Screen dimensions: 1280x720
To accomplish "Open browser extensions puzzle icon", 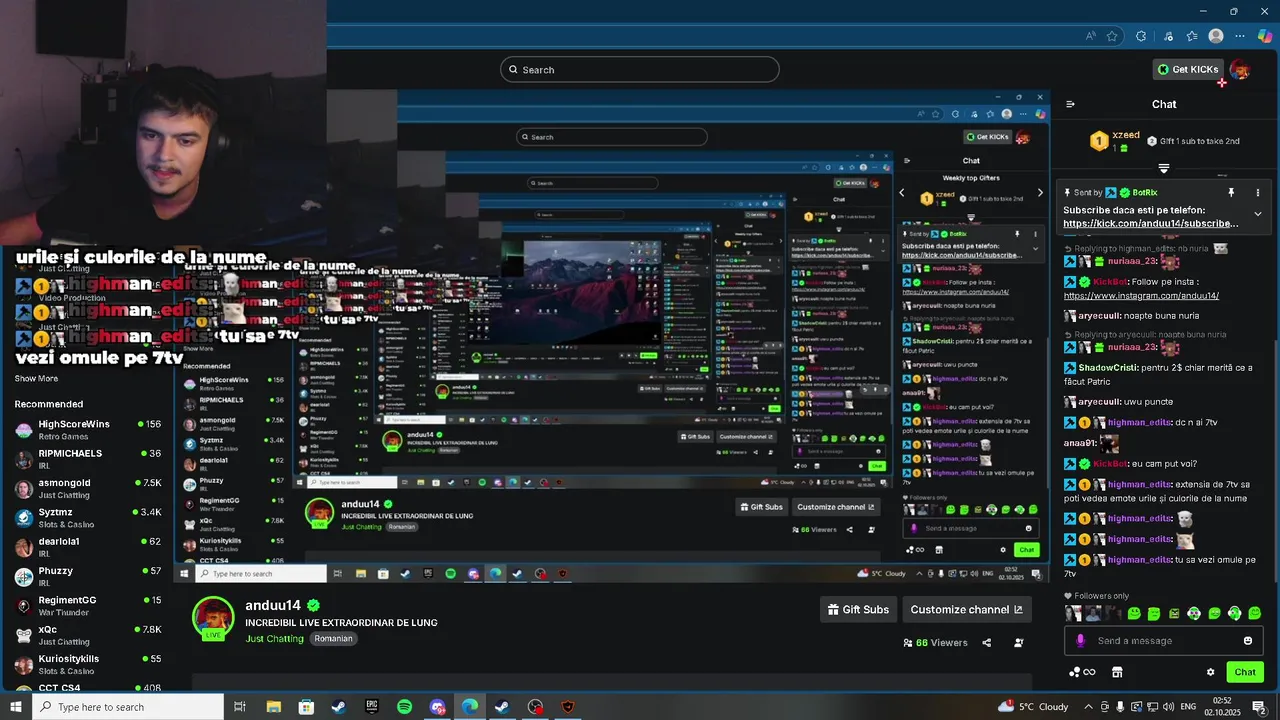I will point(1141,36).
